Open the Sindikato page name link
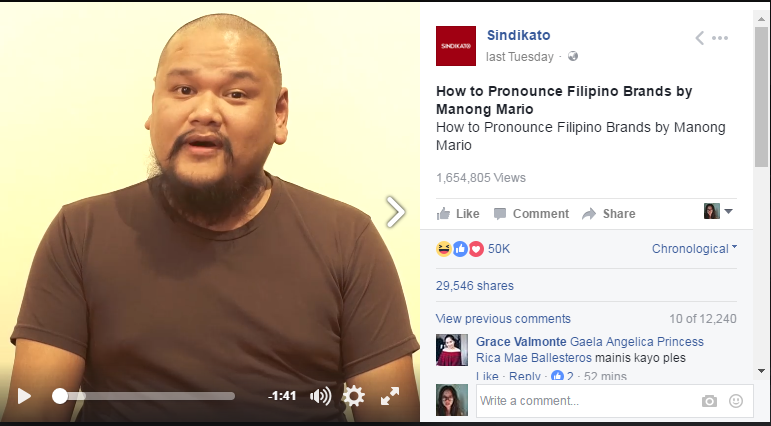 [x=519, y=35]
